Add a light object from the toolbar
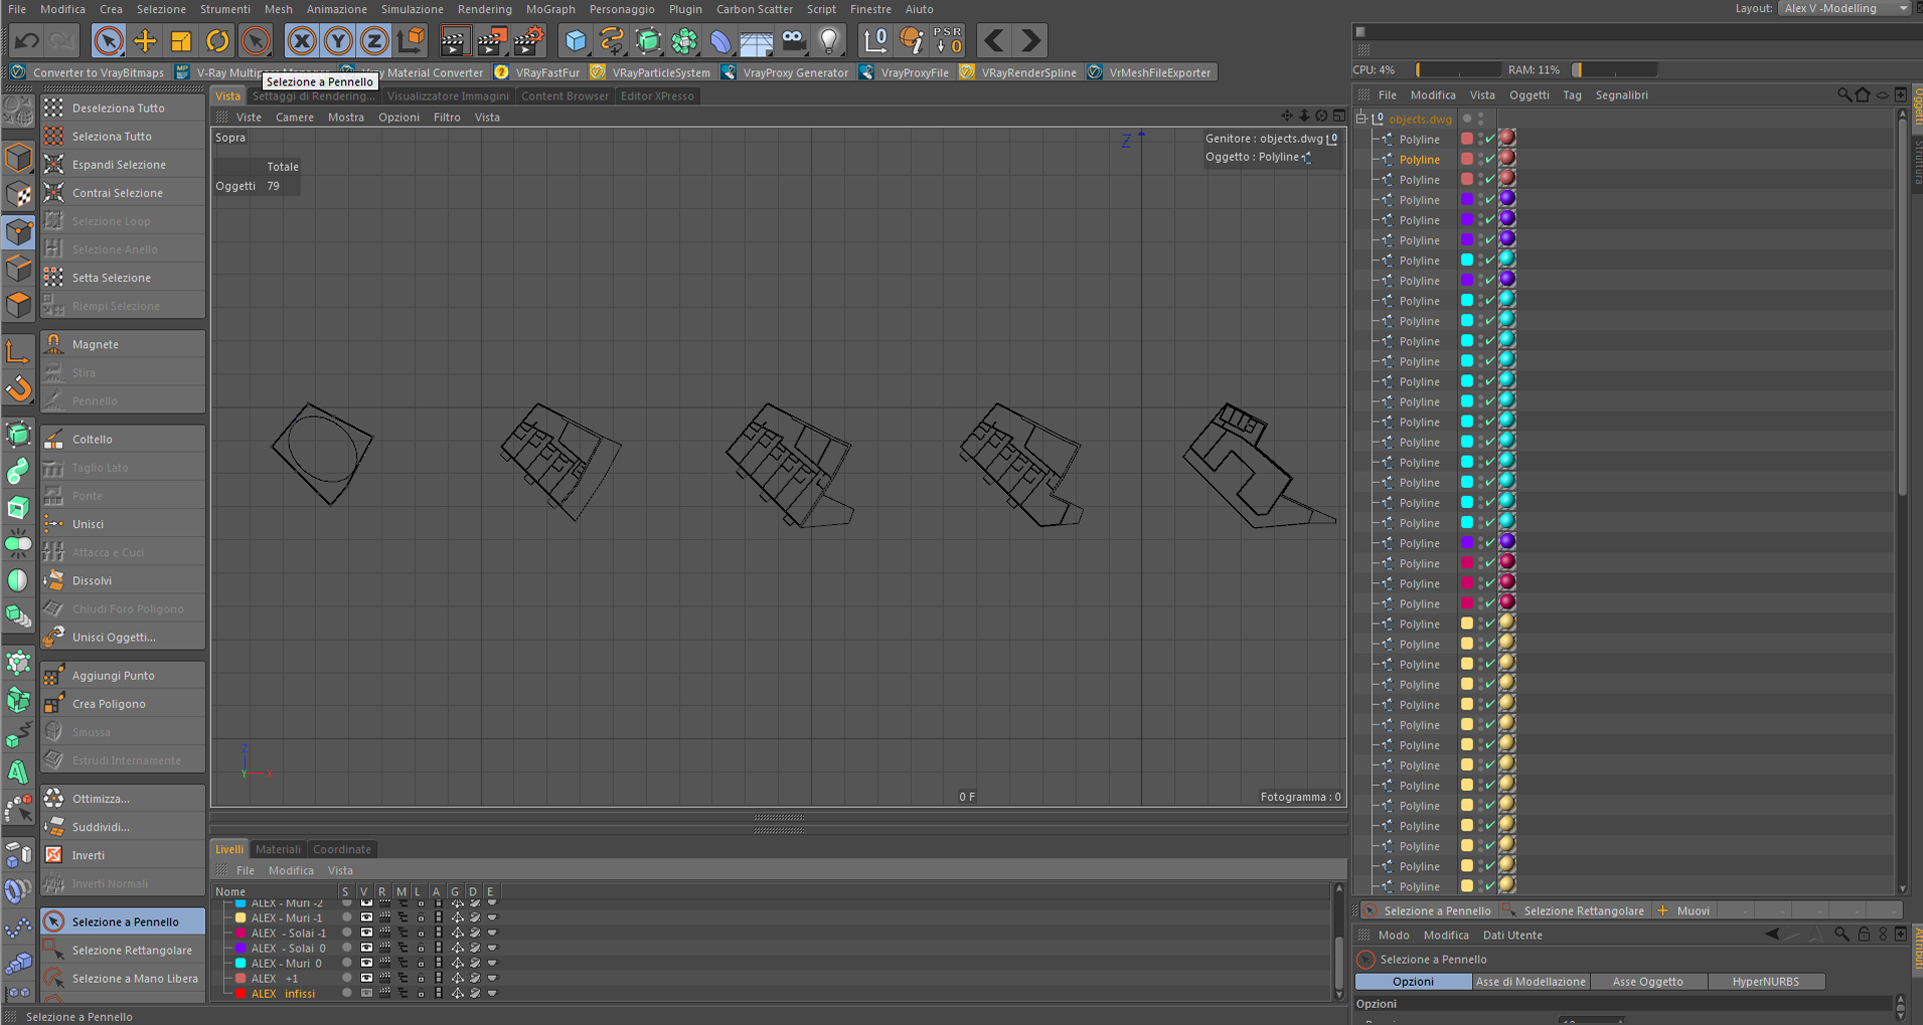The width and height of the screenshot is (1923, 1025). tap(829, 41)
